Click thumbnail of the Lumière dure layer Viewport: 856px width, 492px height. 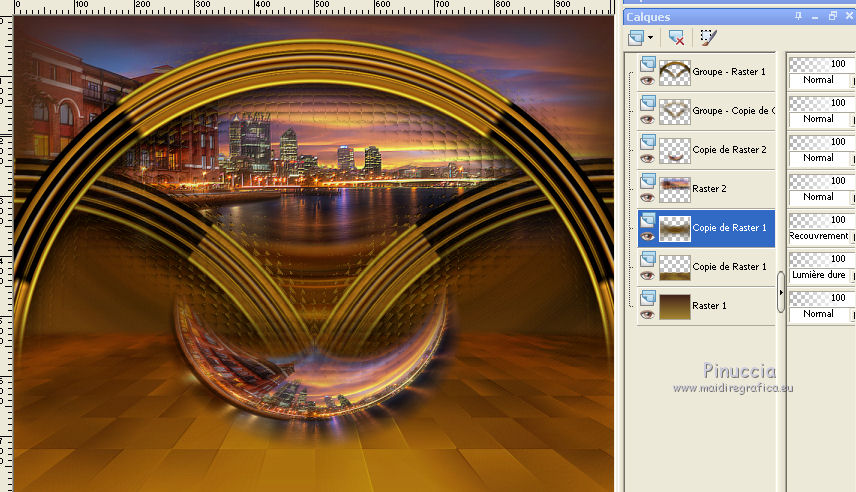click(675, 268)
